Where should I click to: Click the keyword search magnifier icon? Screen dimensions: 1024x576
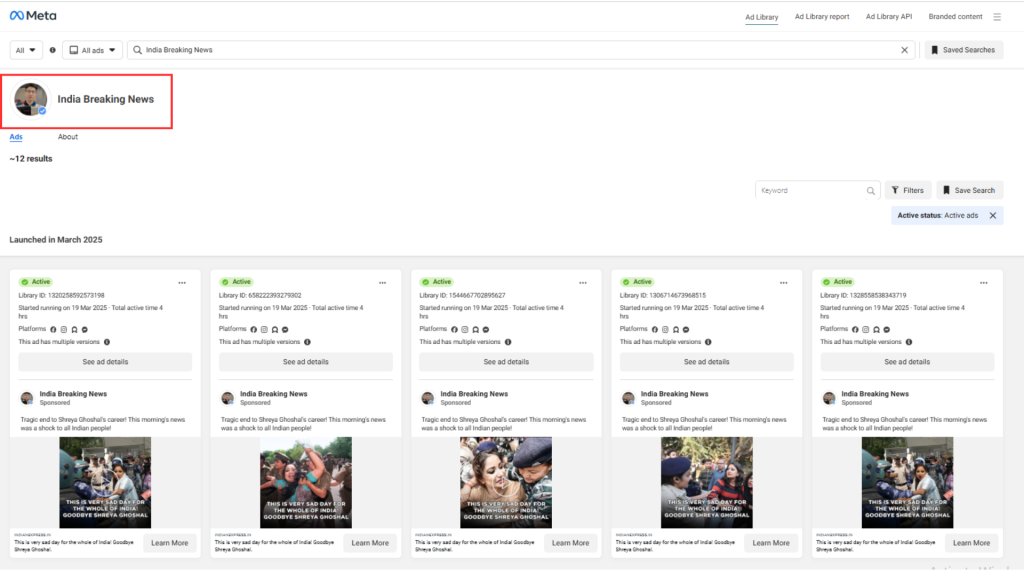(x=870, y=191)
